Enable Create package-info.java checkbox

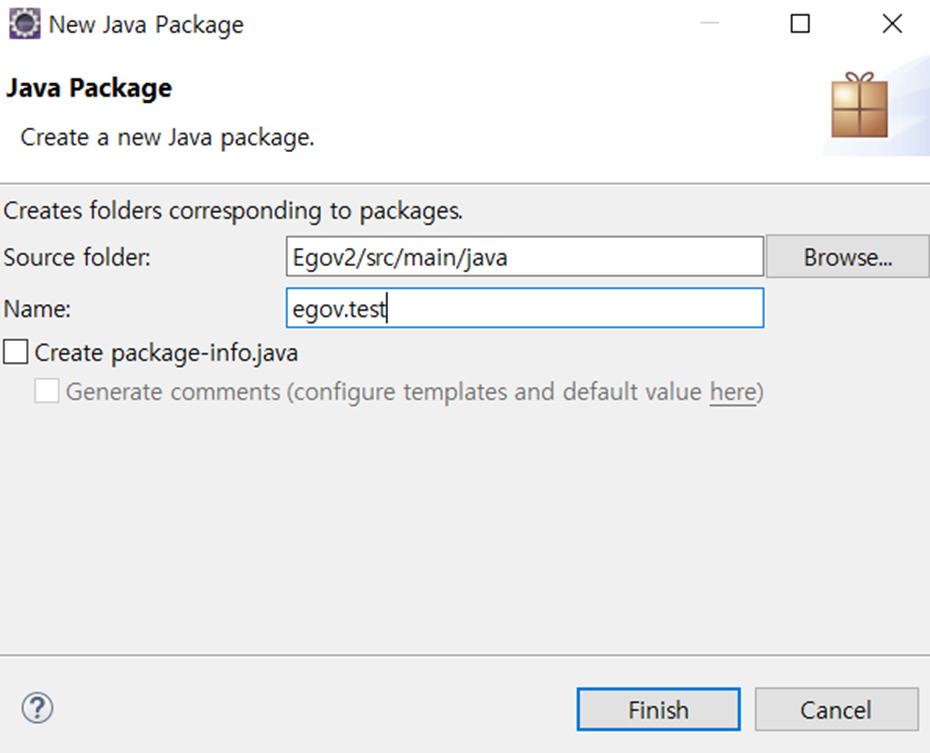point(16,352)
